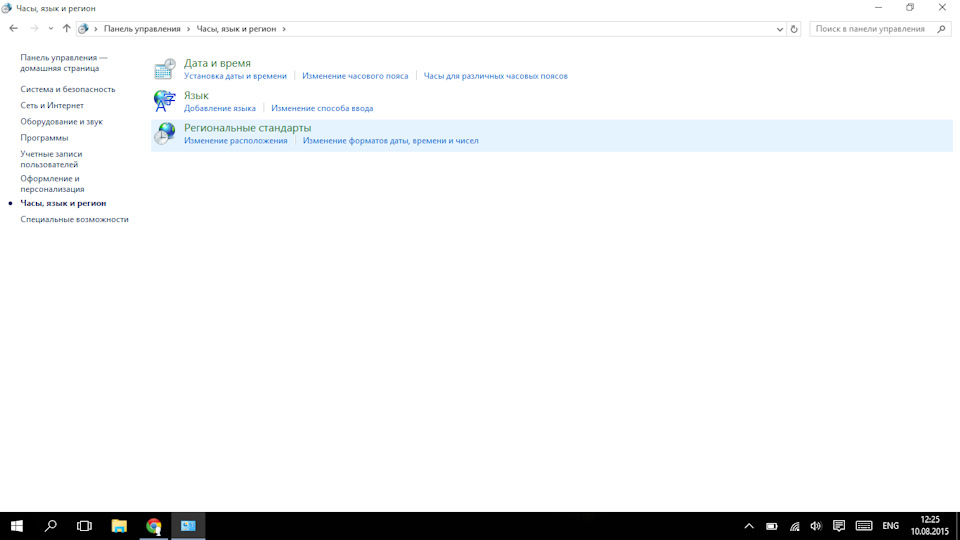
Task: Open the Windows Start menu
Action: (17, 526)
